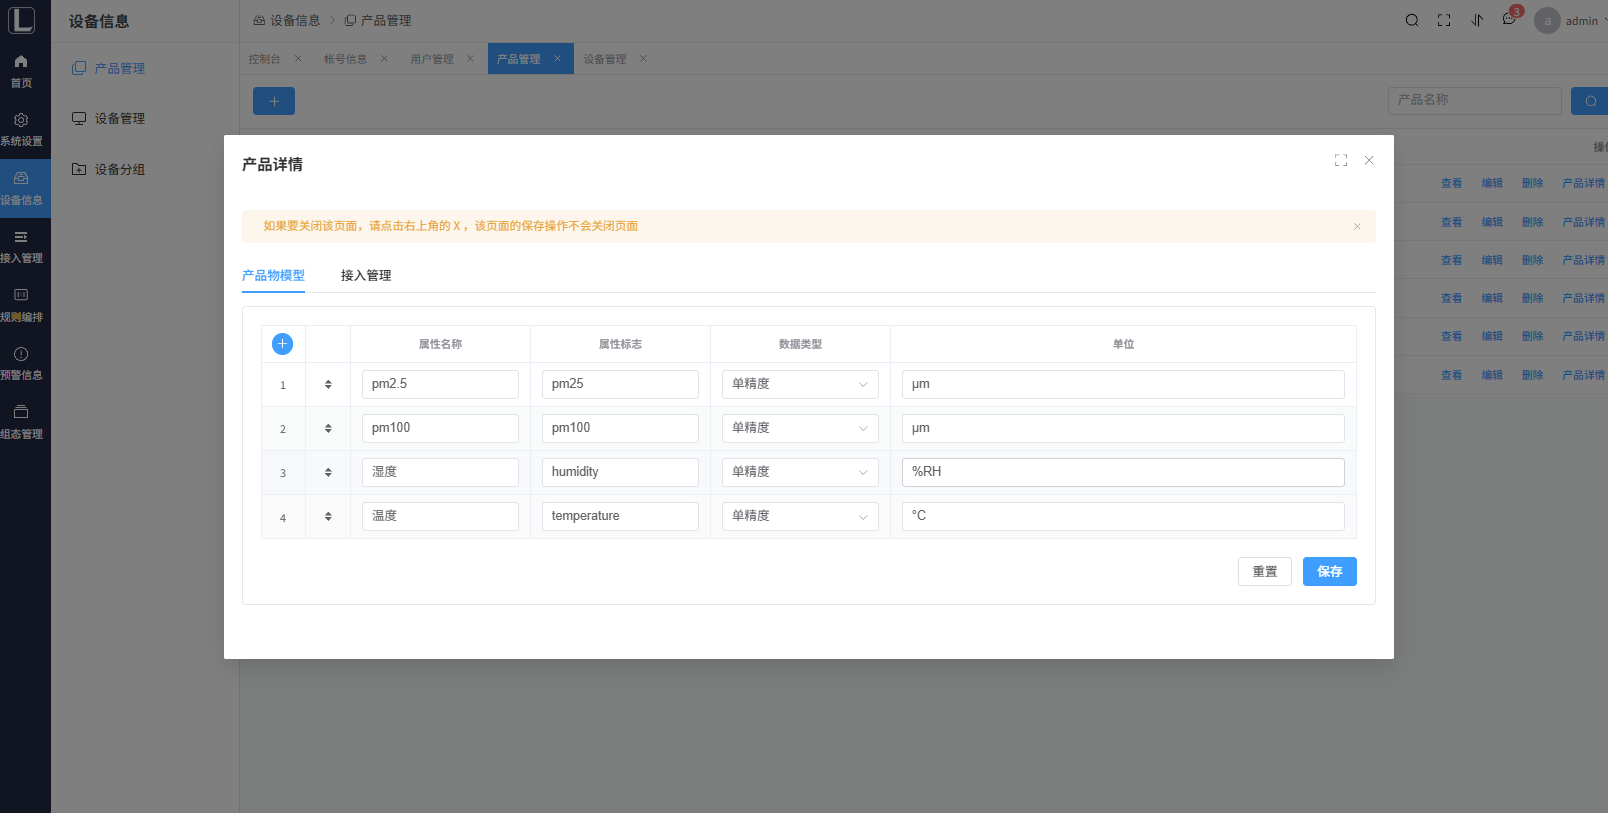The image size is (1608, 813).
Task: Click the sort handle for temperature row
Action: 328,517
